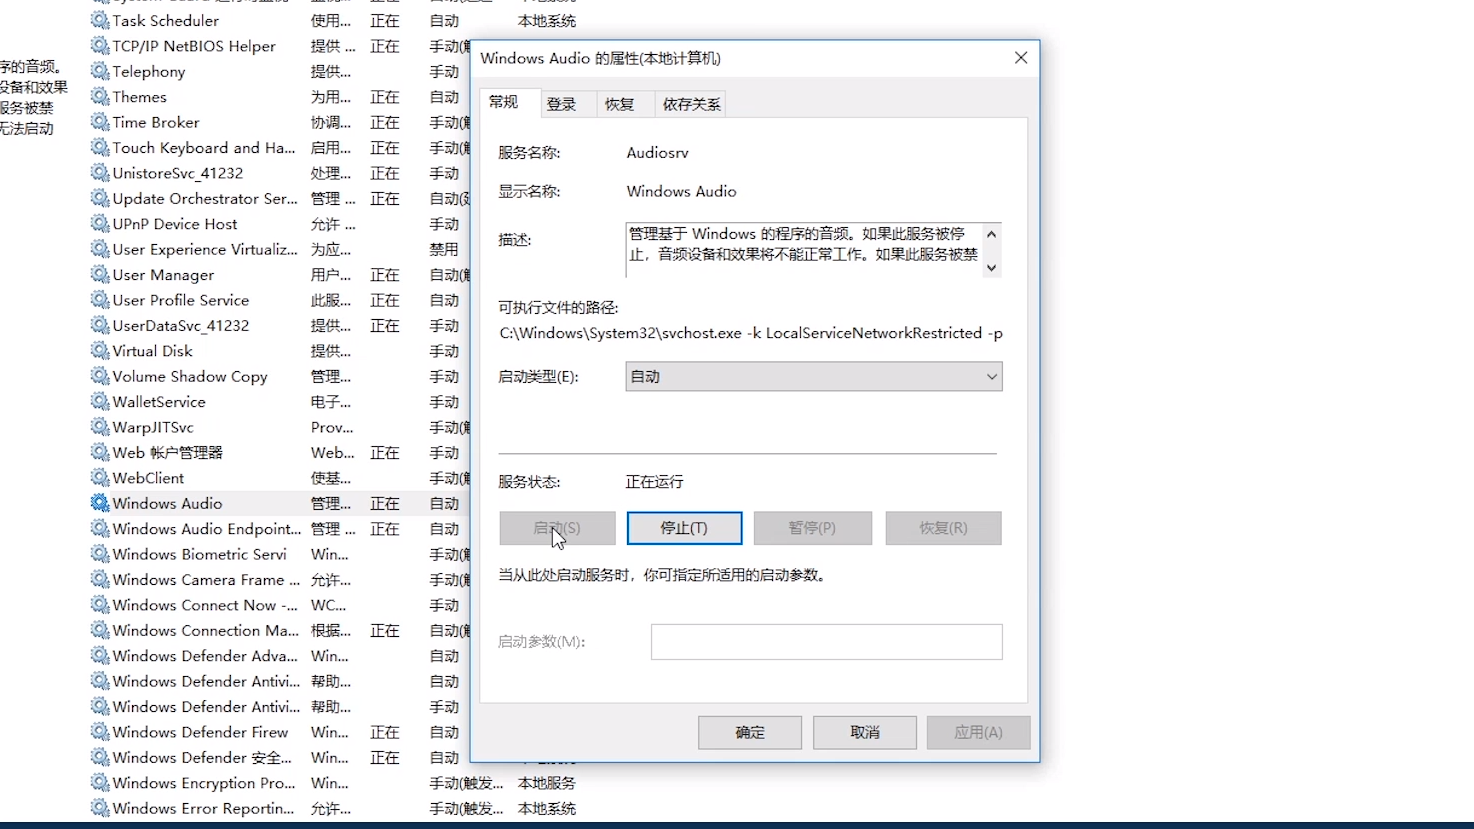This screenshot has width=1474, height=829.
Task: Click the gear icon beside WalletService
Action: pyautogui.click(x=100, y=401)
